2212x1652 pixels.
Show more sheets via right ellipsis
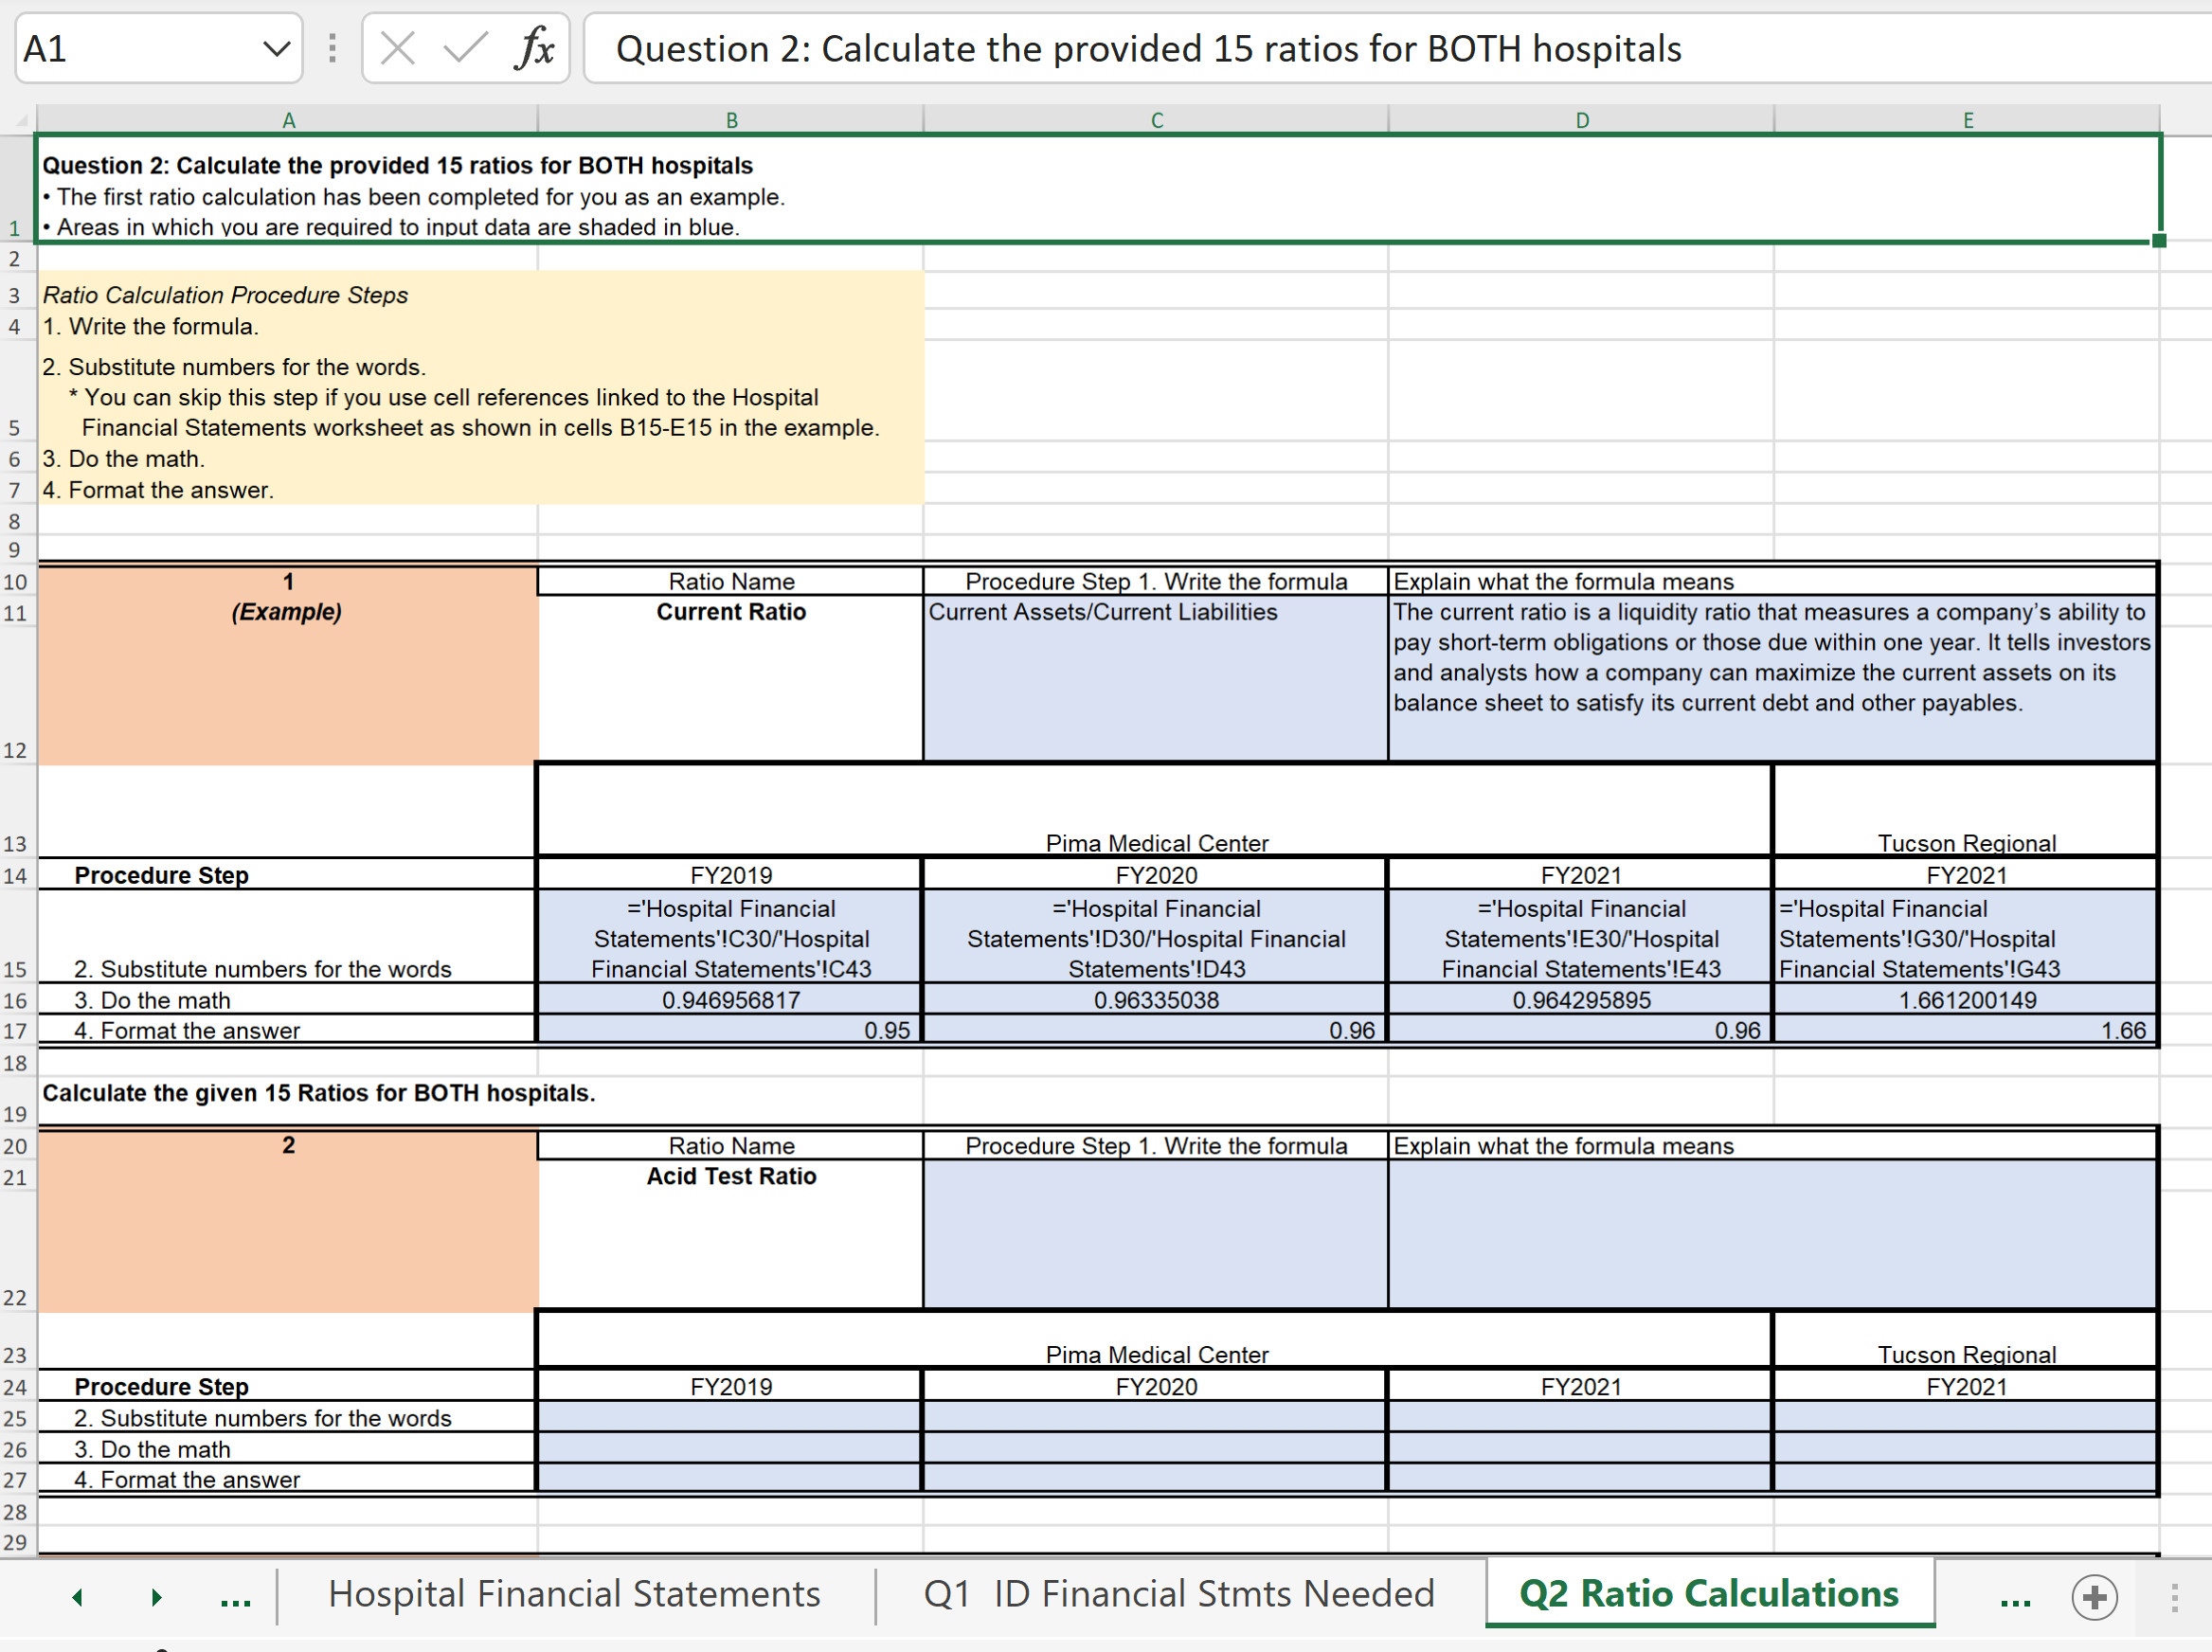[x=2014, y=1597]
